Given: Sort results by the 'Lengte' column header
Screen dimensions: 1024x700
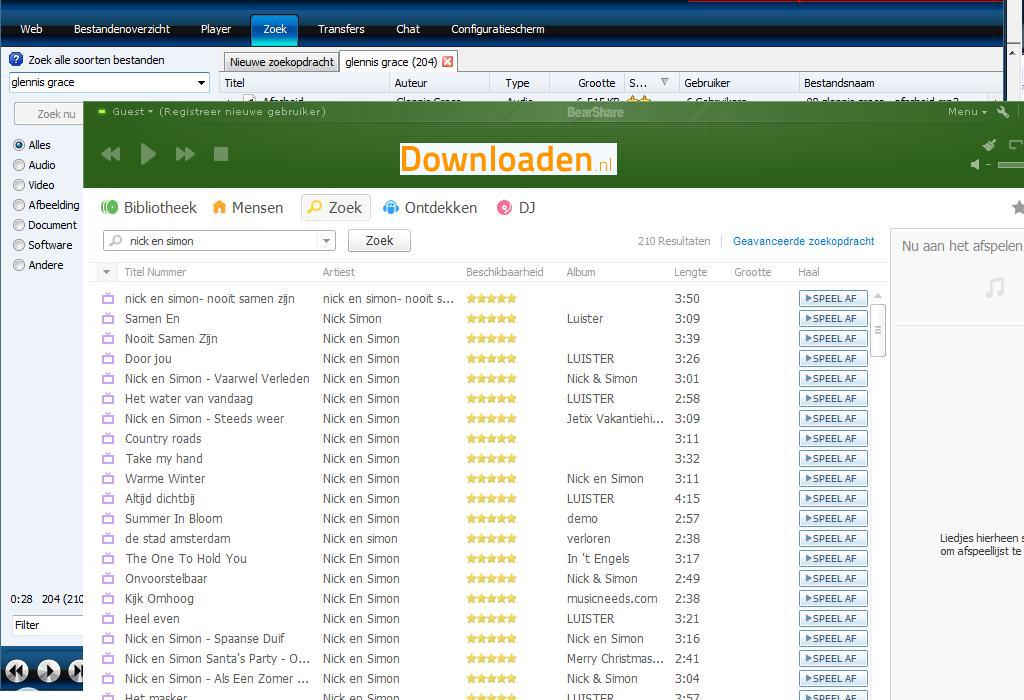Looking at the screenshot, I should [x=690, y=272].
